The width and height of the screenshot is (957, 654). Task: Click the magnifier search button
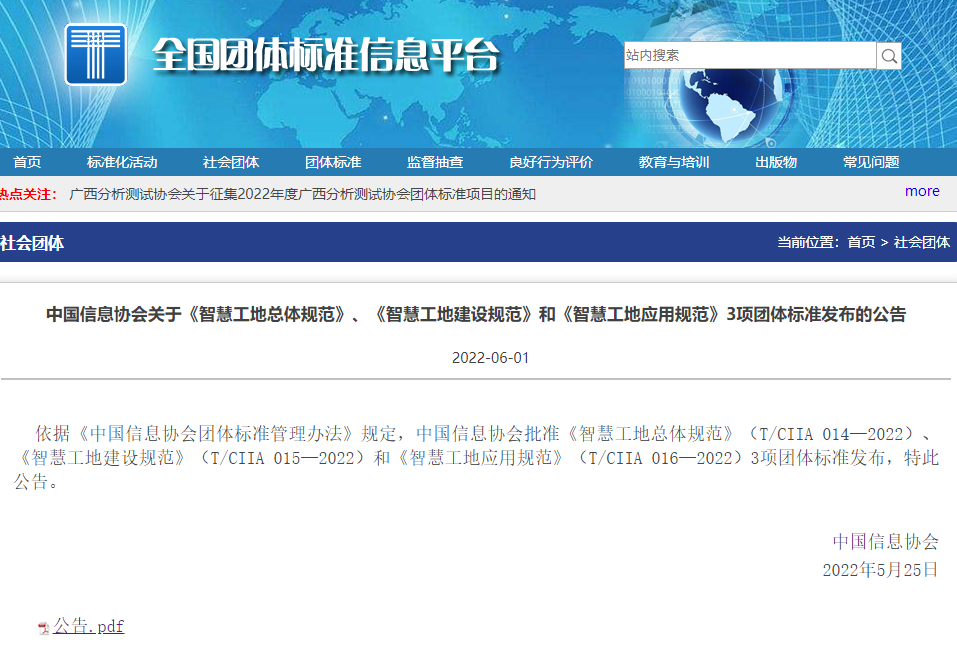[x=889, y=56]
